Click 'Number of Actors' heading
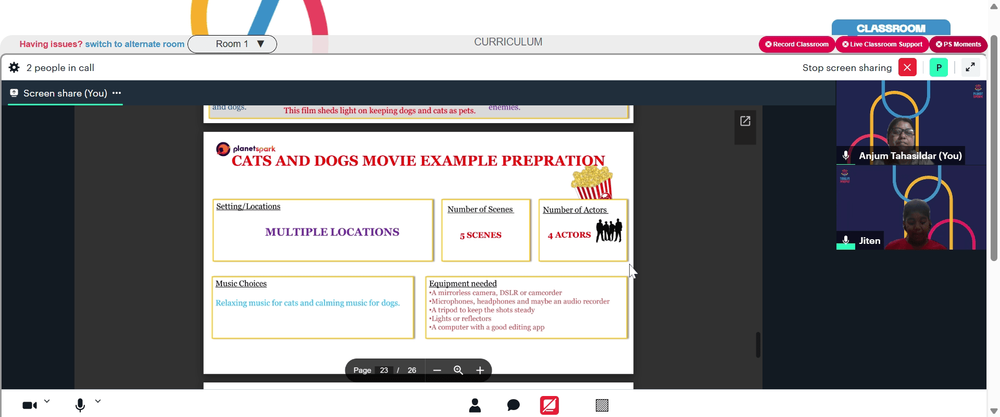The image size is (1000, 417). pos(575,210)
